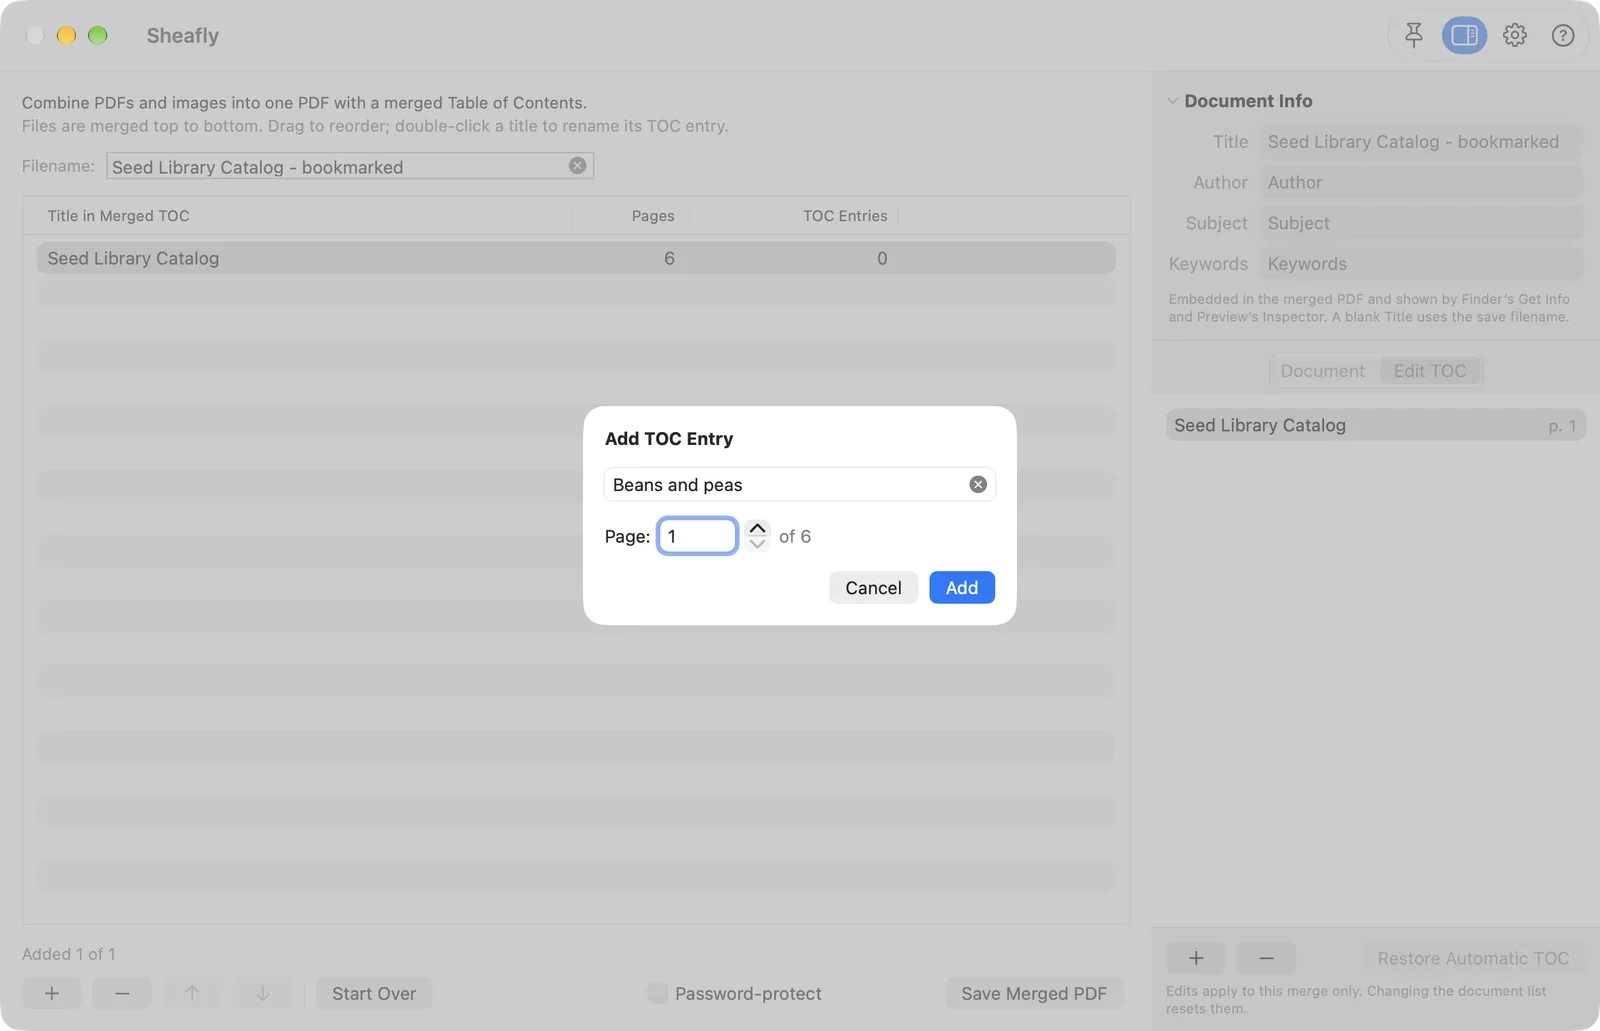Switch to the Edit TOC tab
Viewport: 1600px width, 1031px height.
(x=1430, y=371)
